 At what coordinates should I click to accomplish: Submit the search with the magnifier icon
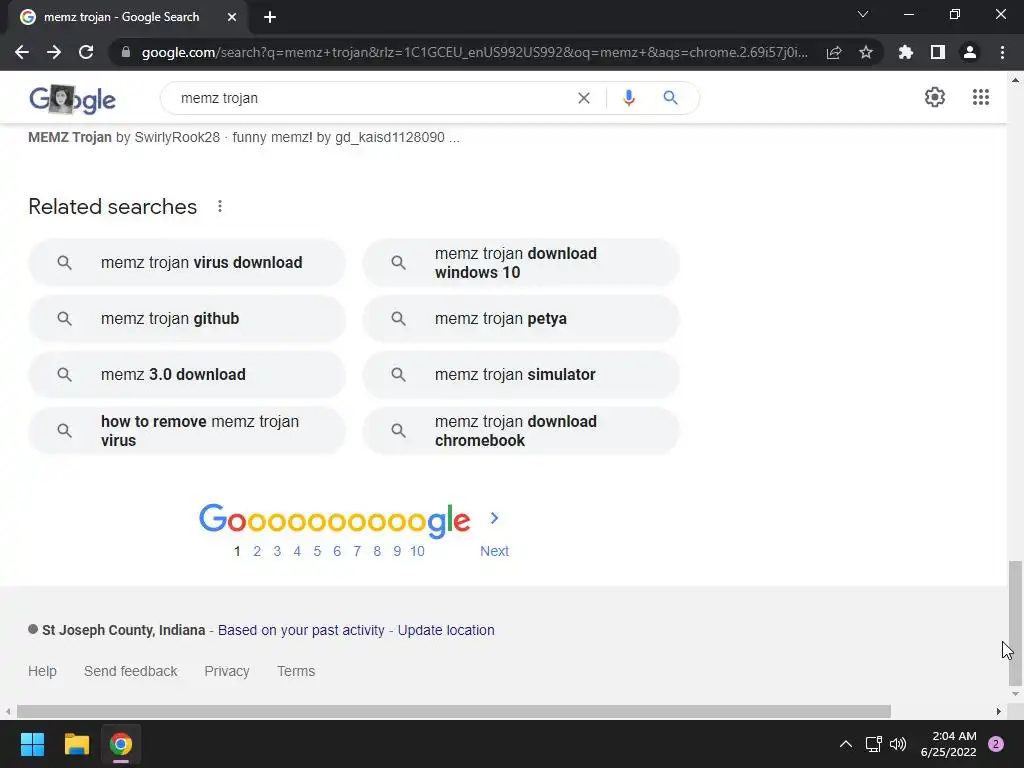pos(671,98)
